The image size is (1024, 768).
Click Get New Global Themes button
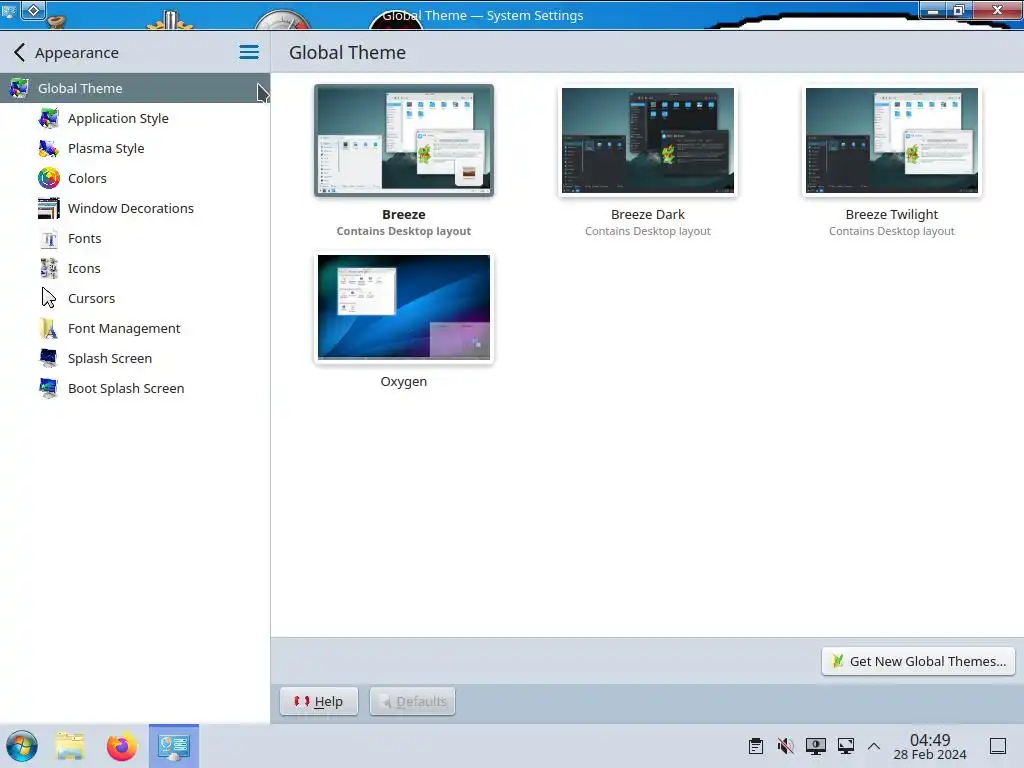click(918, 662)
